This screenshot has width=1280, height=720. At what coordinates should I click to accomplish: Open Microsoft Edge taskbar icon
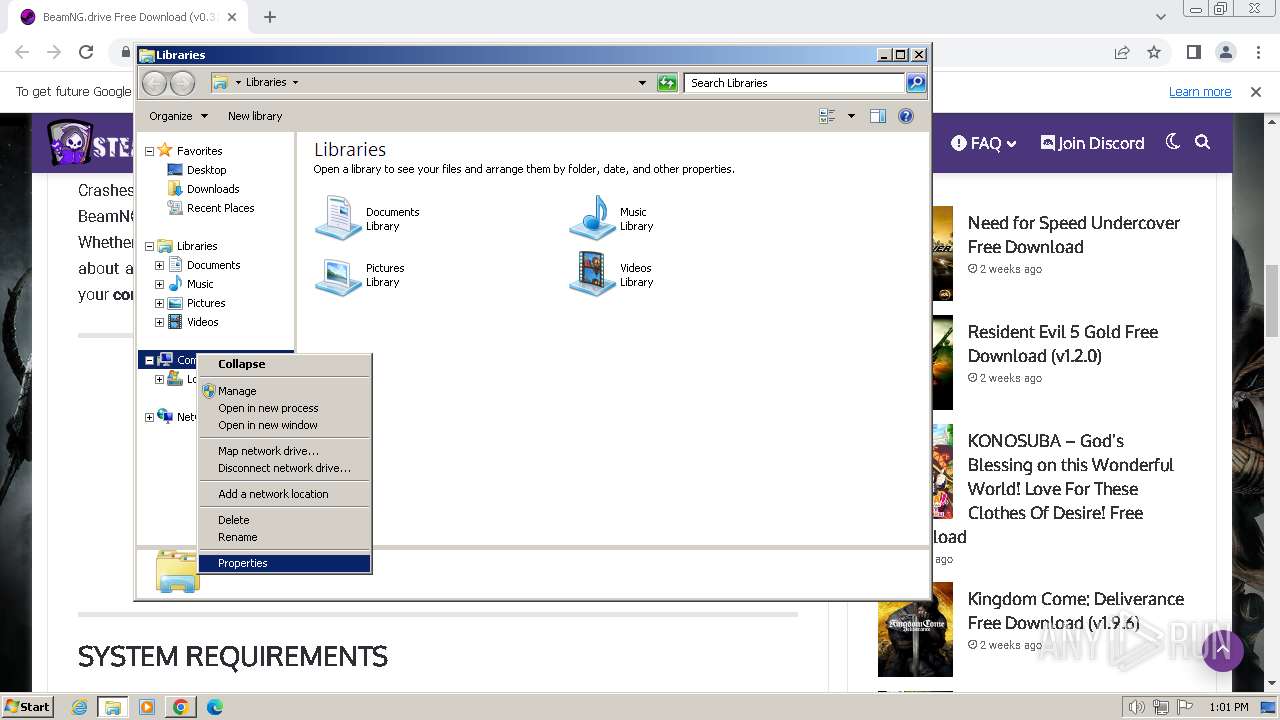215,707
